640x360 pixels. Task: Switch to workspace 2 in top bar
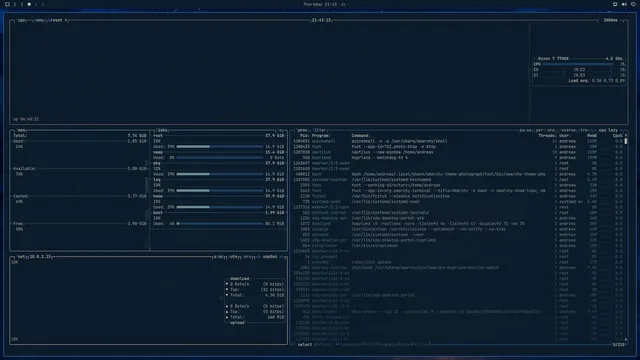[22, 4]
